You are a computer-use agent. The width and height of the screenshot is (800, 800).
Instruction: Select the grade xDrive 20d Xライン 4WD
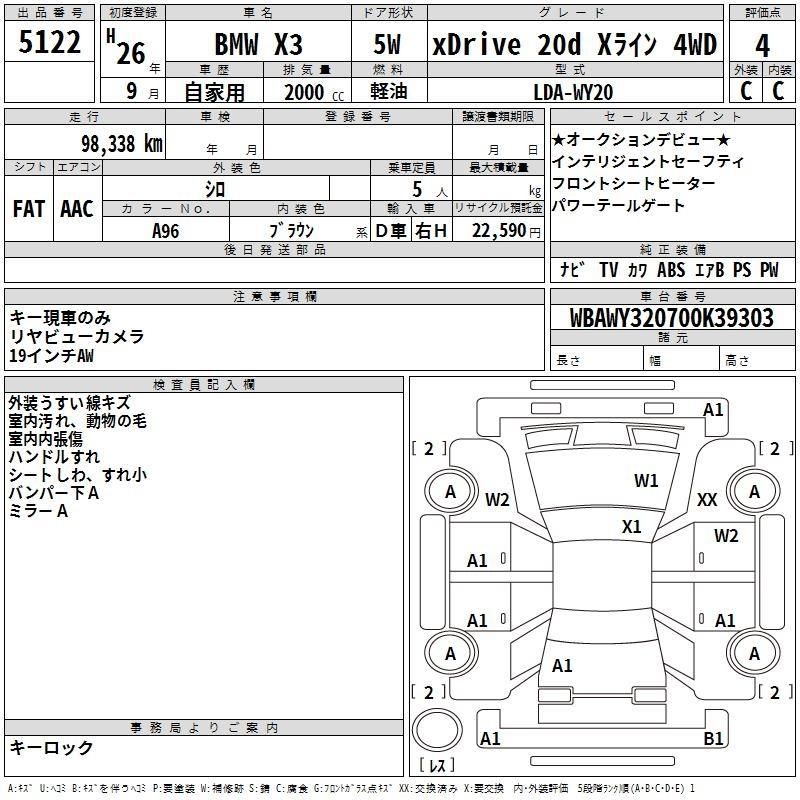574,44
